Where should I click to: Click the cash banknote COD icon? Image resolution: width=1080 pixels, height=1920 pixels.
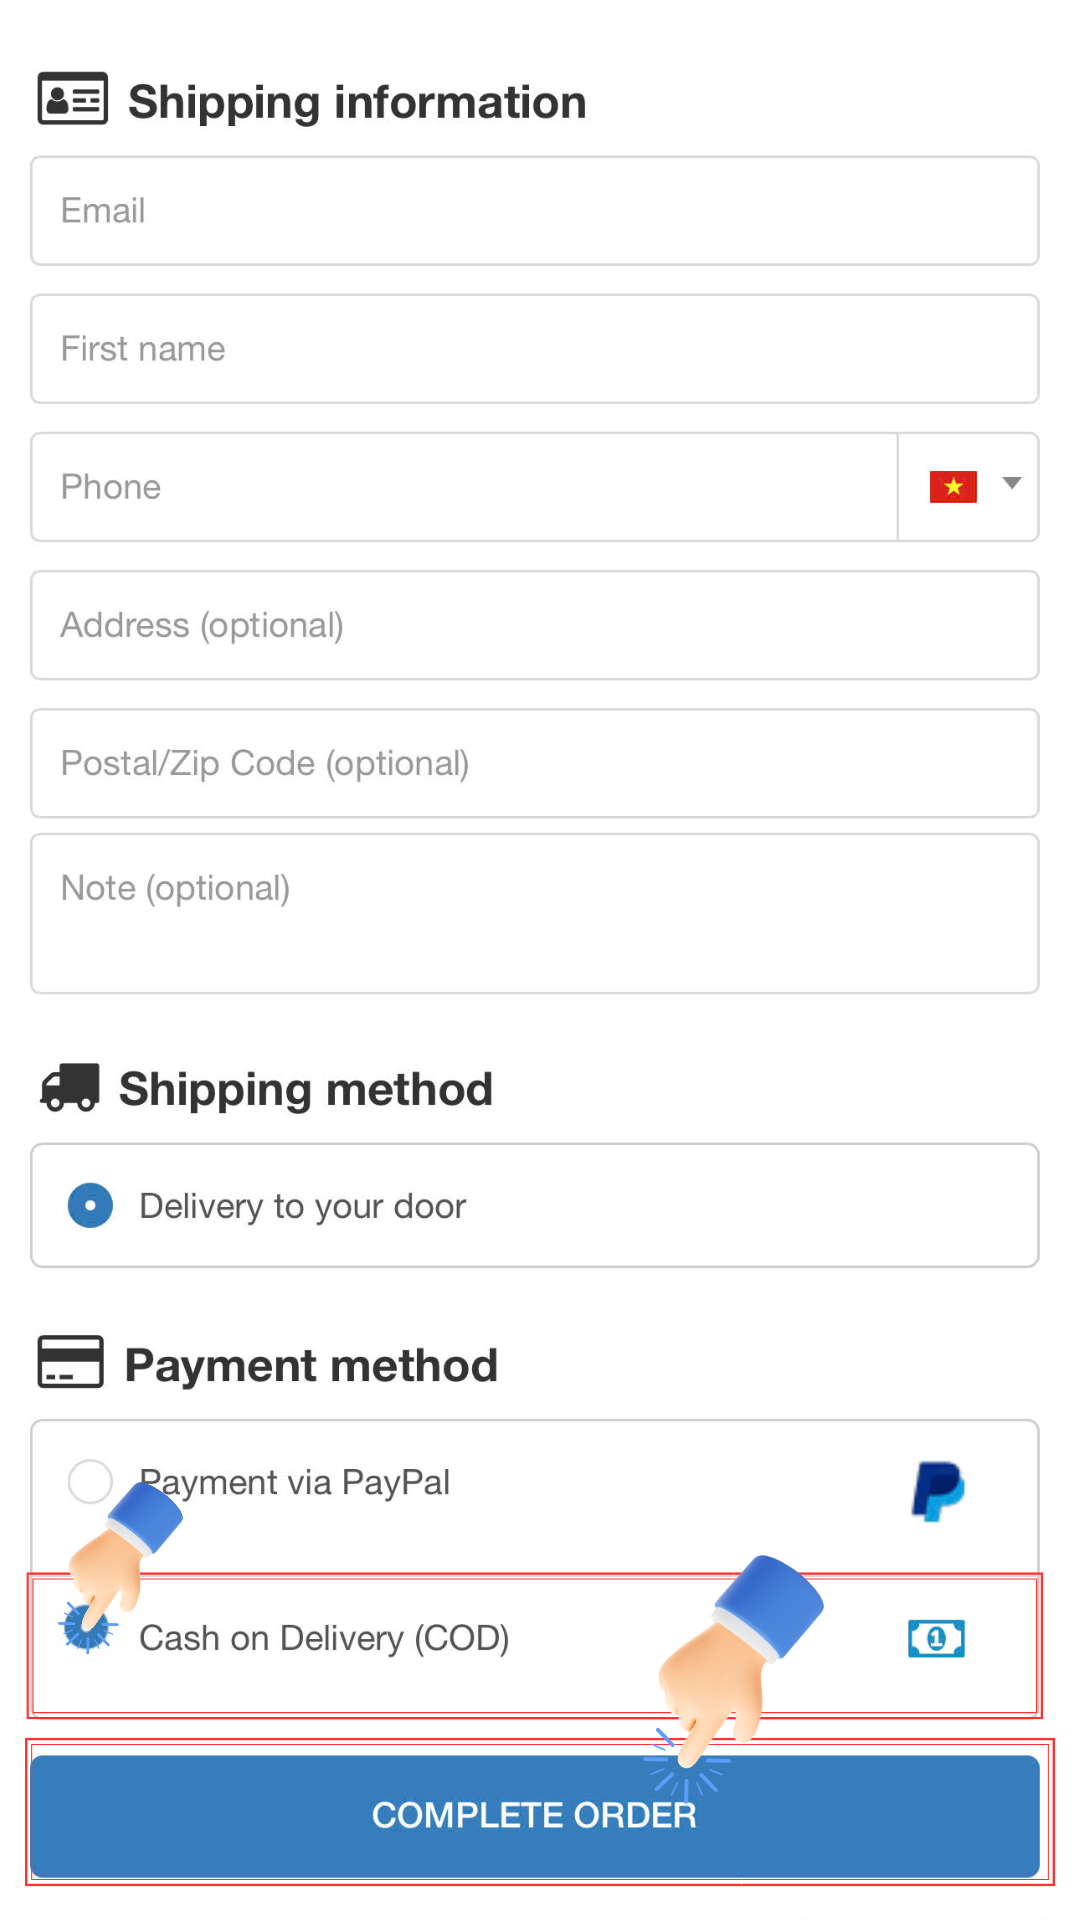[x=936, y=1638]
